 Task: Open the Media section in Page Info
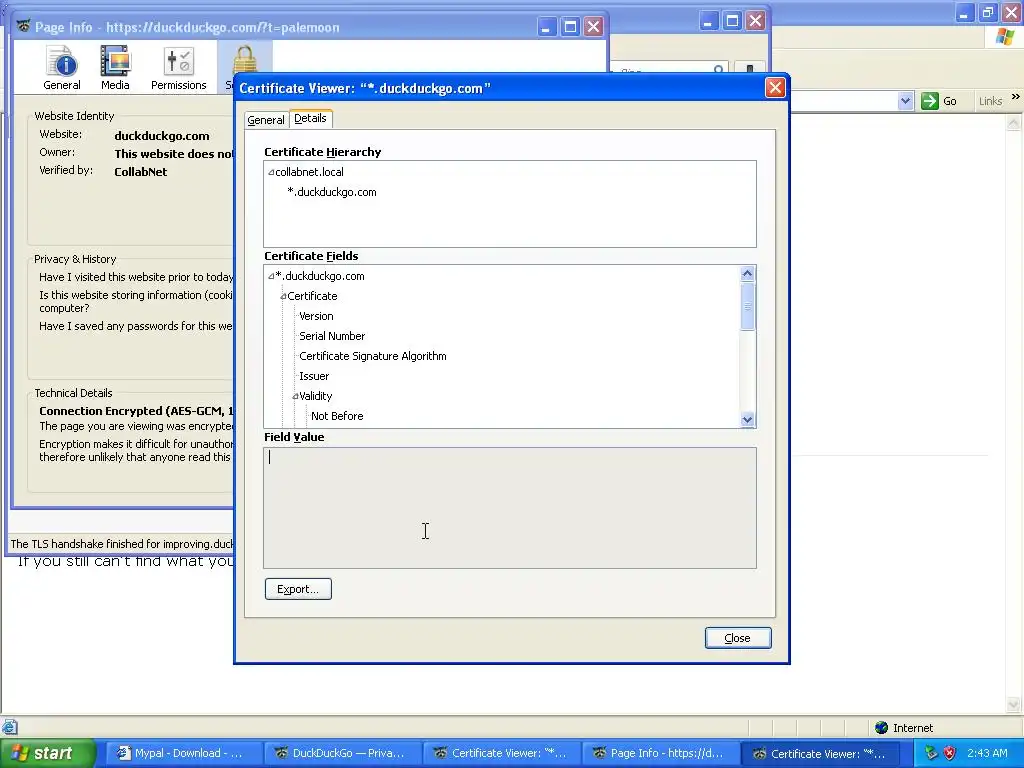pyautogui.click(x=115, y=67)
